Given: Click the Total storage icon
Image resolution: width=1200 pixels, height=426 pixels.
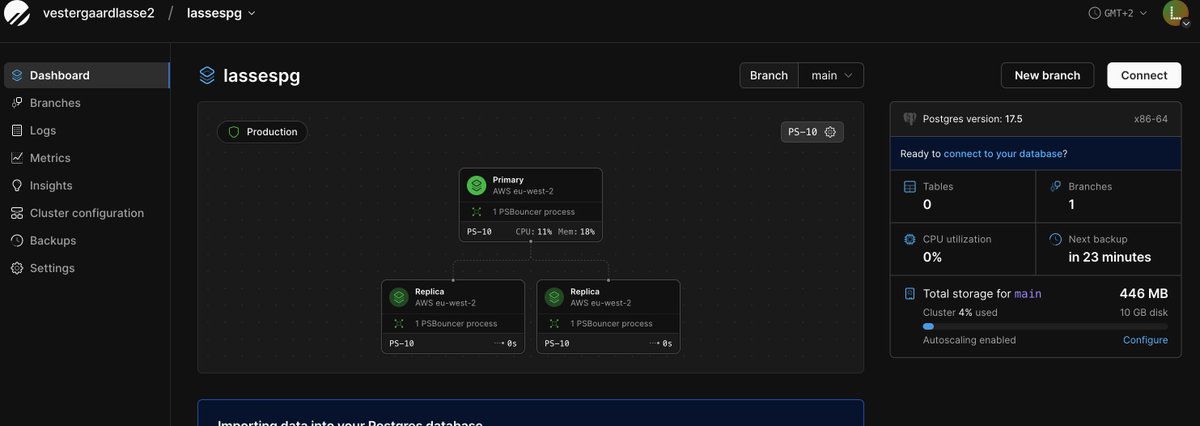Looking at the screenshot, I should point(910,294).
